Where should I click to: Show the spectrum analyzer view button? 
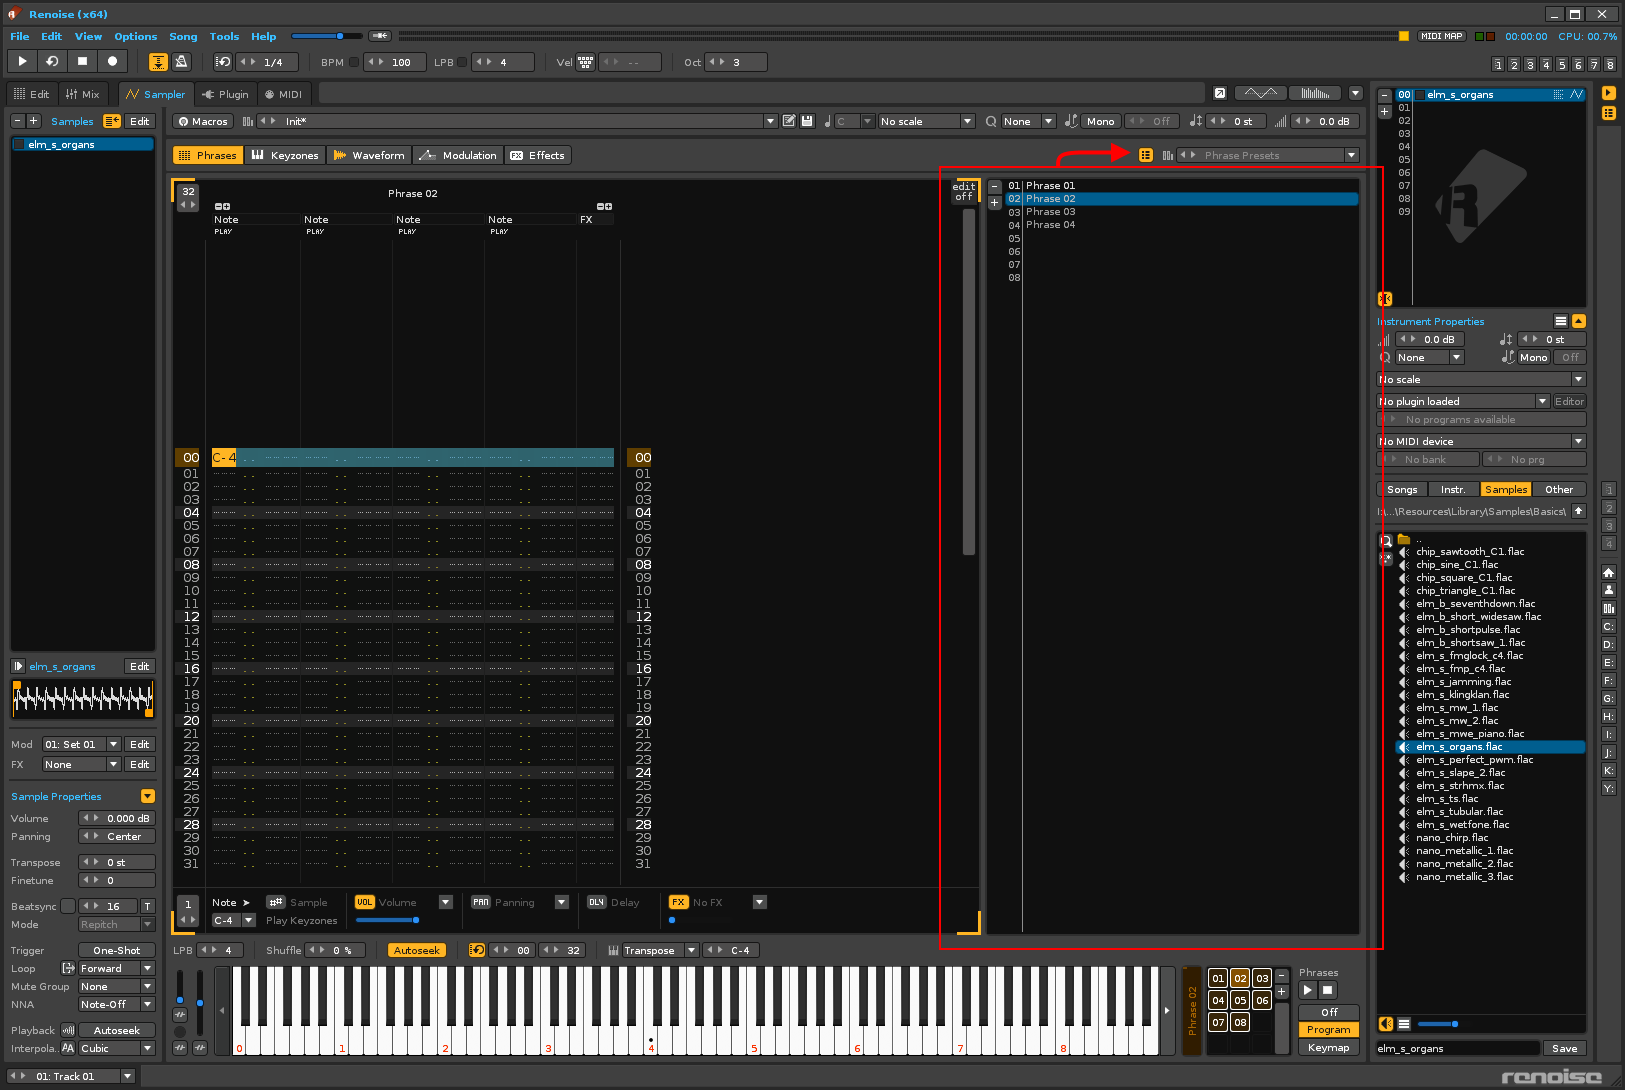tap(1316, 93)
